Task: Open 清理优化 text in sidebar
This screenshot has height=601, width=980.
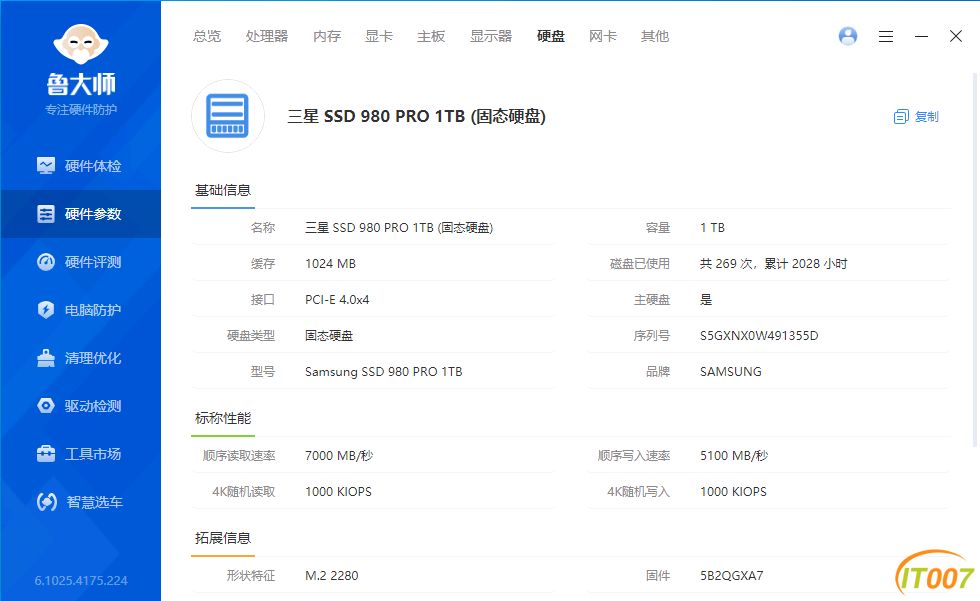Action: pos(93,358)
